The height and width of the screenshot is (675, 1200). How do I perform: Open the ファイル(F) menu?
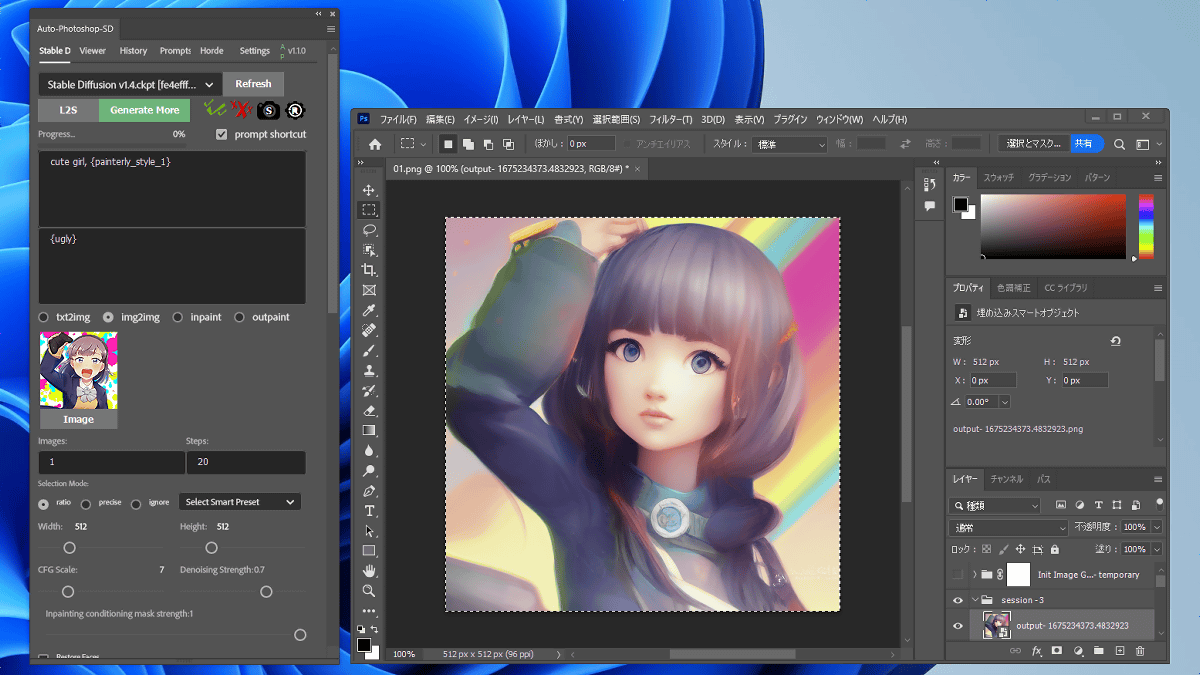(400, 119)
